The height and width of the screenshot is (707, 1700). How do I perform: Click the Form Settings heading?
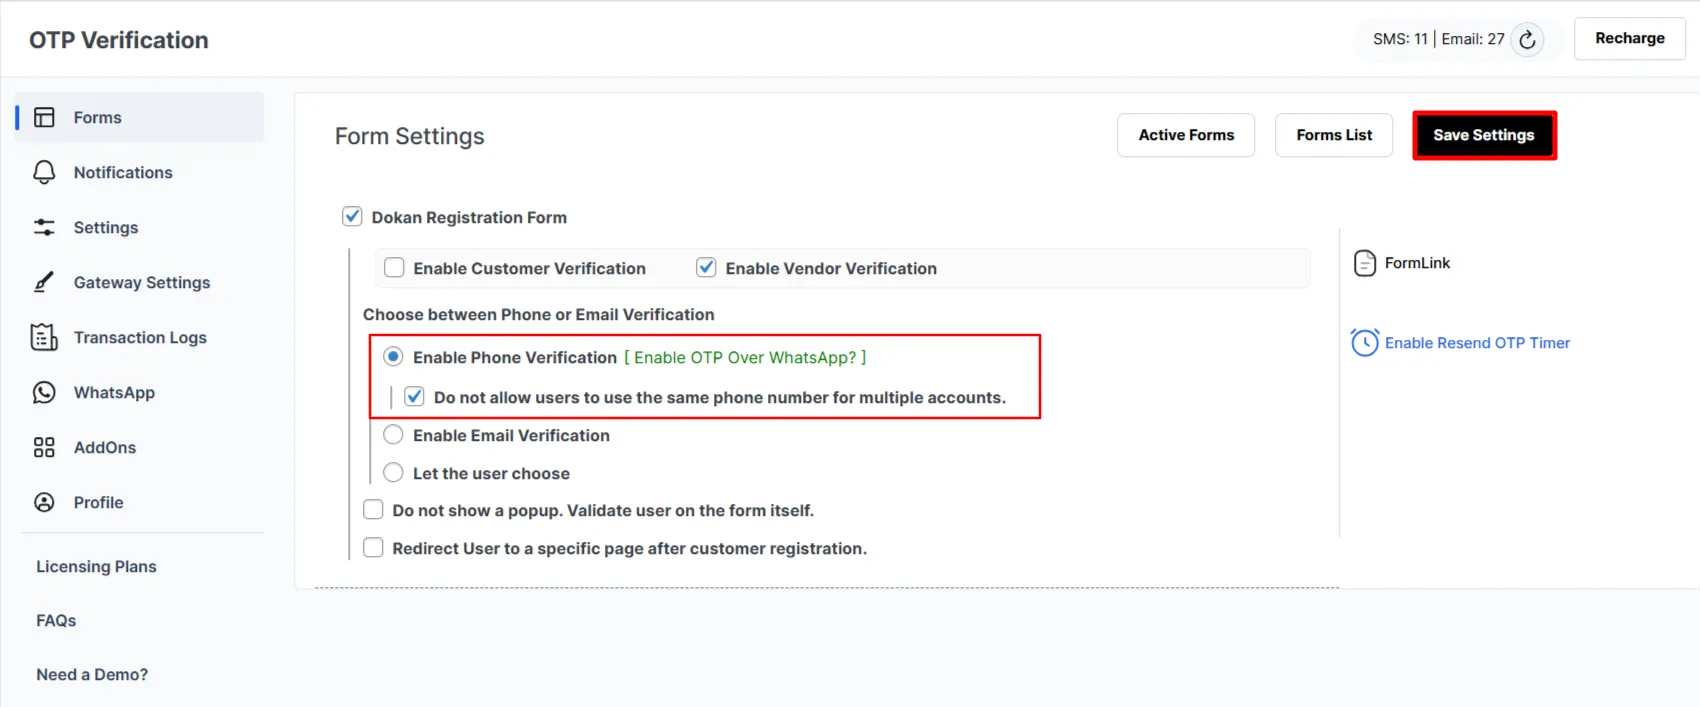410,136
